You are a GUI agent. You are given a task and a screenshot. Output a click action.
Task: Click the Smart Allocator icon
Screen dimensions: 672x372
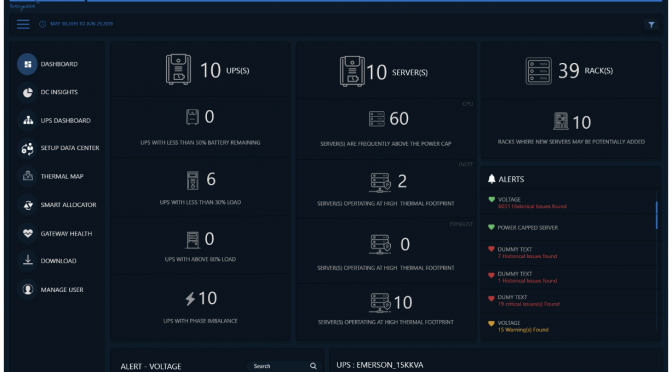(27, 205)
